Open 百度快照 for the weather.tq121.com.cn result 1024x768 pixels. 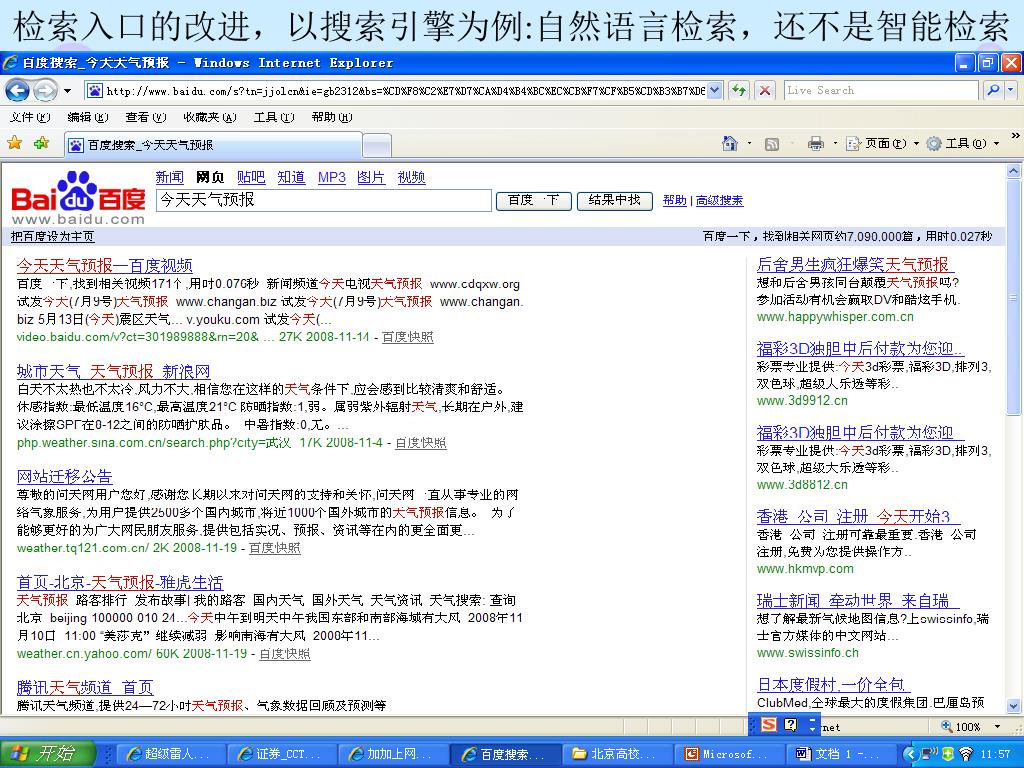pos(275,548)
